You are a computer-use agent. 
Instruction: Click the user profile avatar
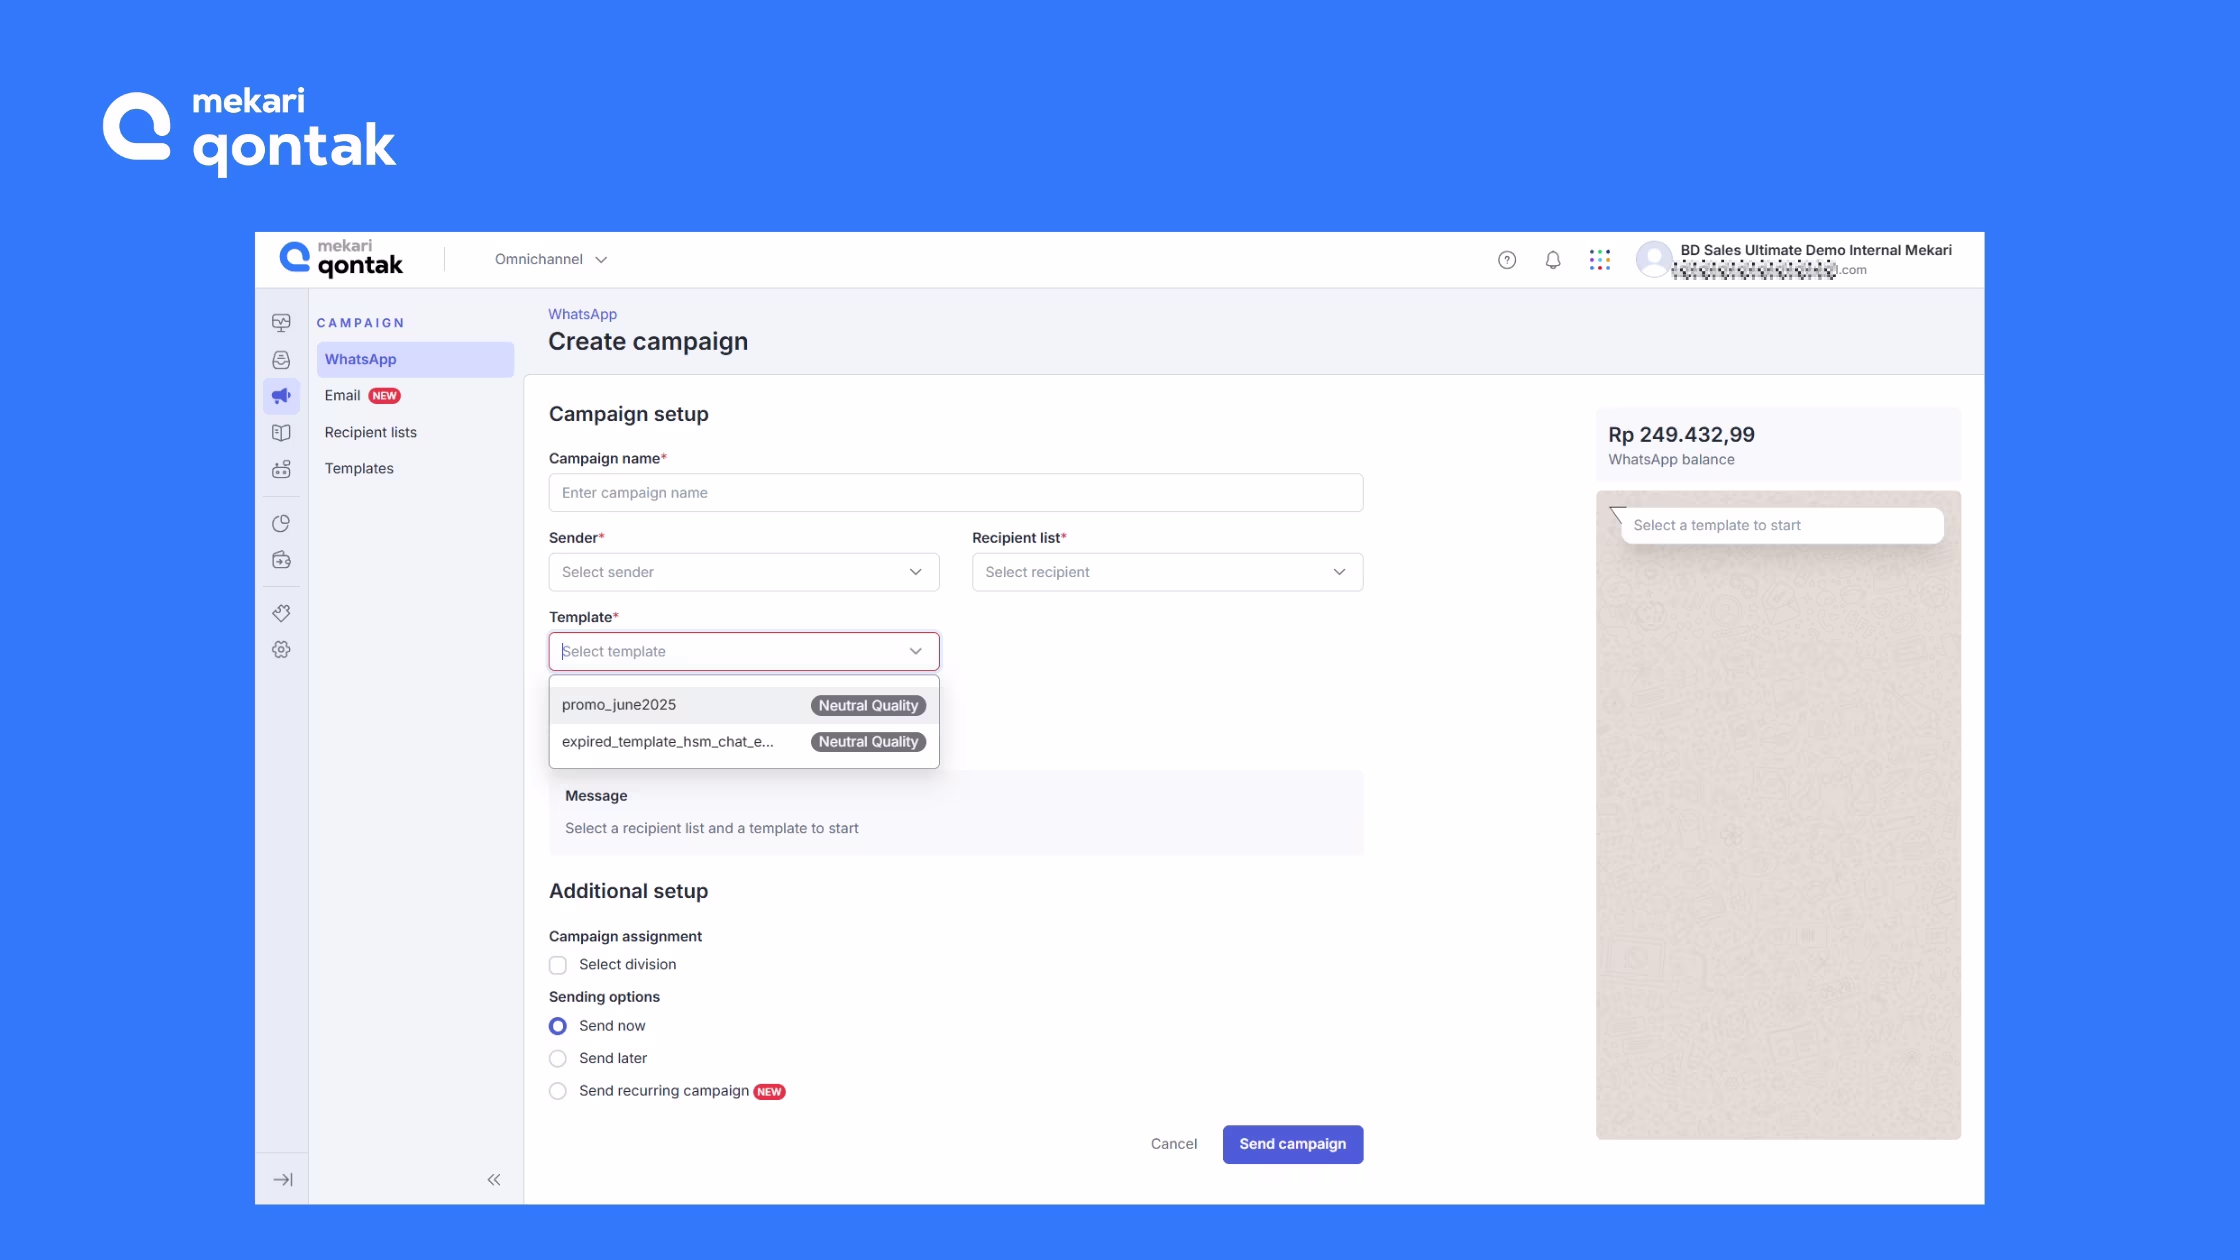(1654, 259)
